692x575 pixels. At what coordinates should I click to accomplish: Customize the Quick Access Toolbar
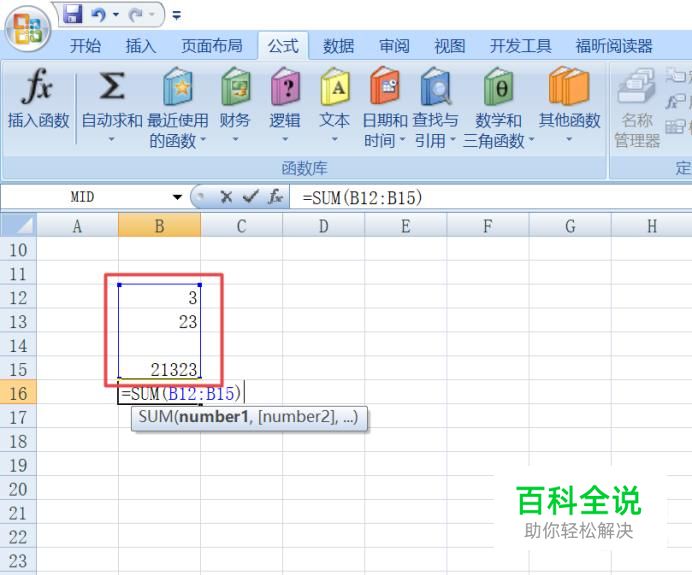click(x=177, y=15)
